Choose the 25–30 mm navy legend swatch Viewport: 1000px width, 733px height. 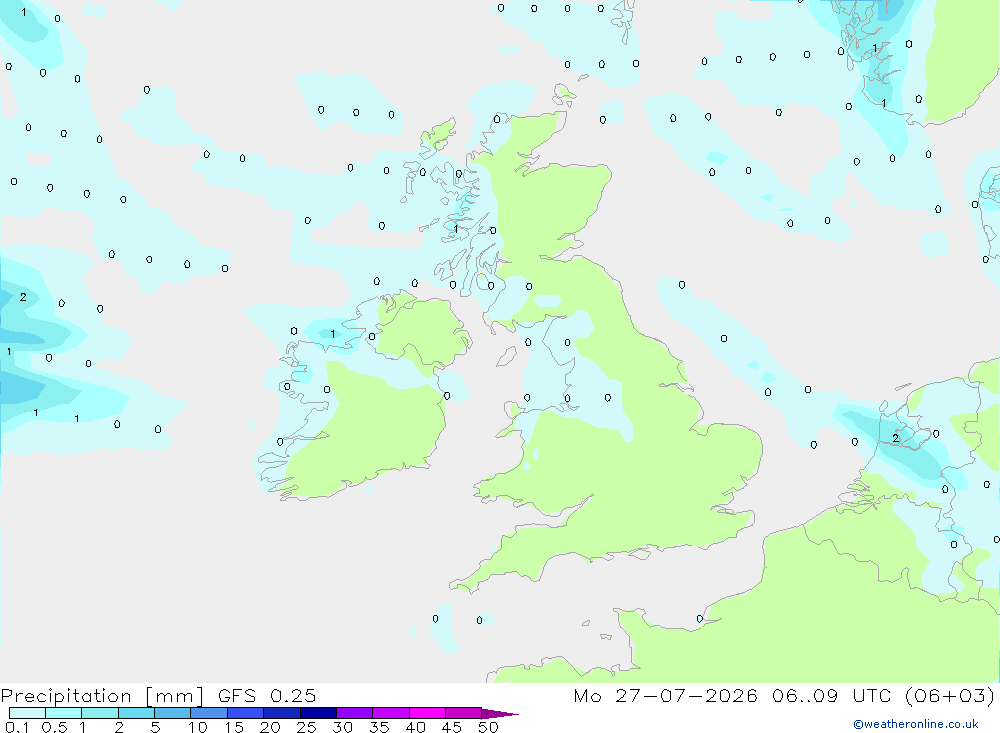318,713
